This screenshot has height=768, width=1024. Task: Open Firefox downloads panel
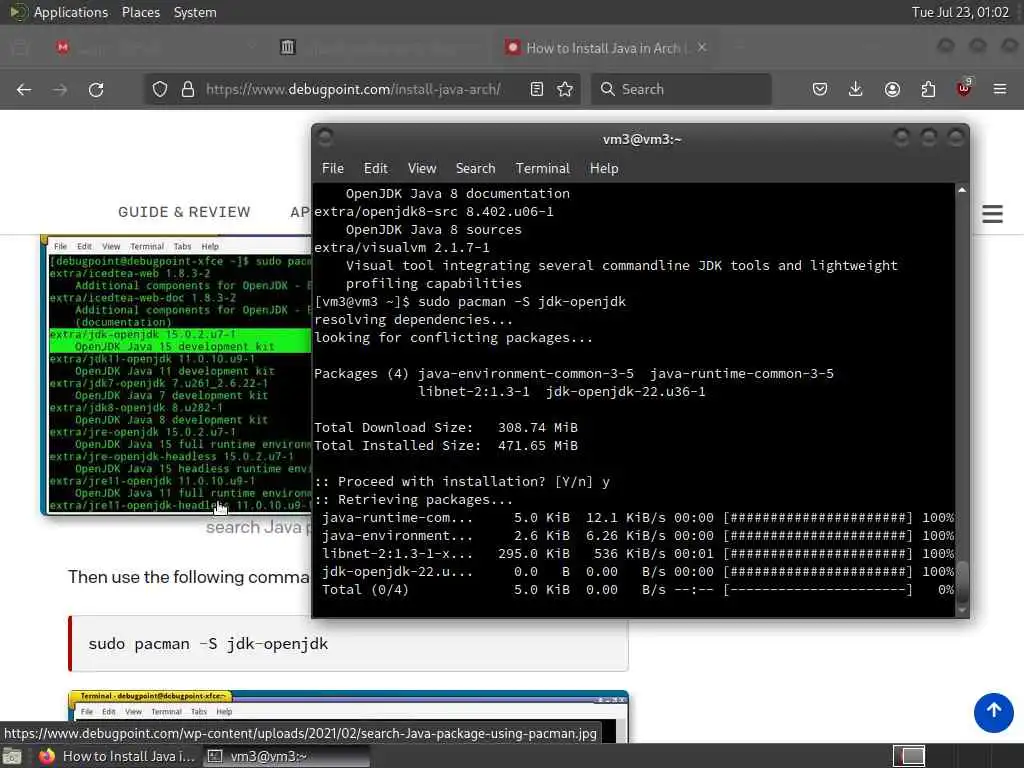[856, 89]
